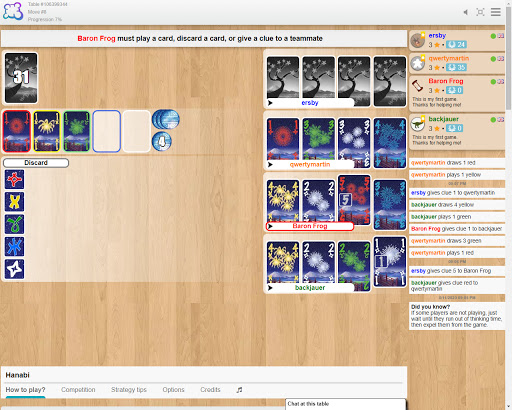Click the empty blue firework slot
The width and height of the screenshot is (512, 410).
point(107,131)
